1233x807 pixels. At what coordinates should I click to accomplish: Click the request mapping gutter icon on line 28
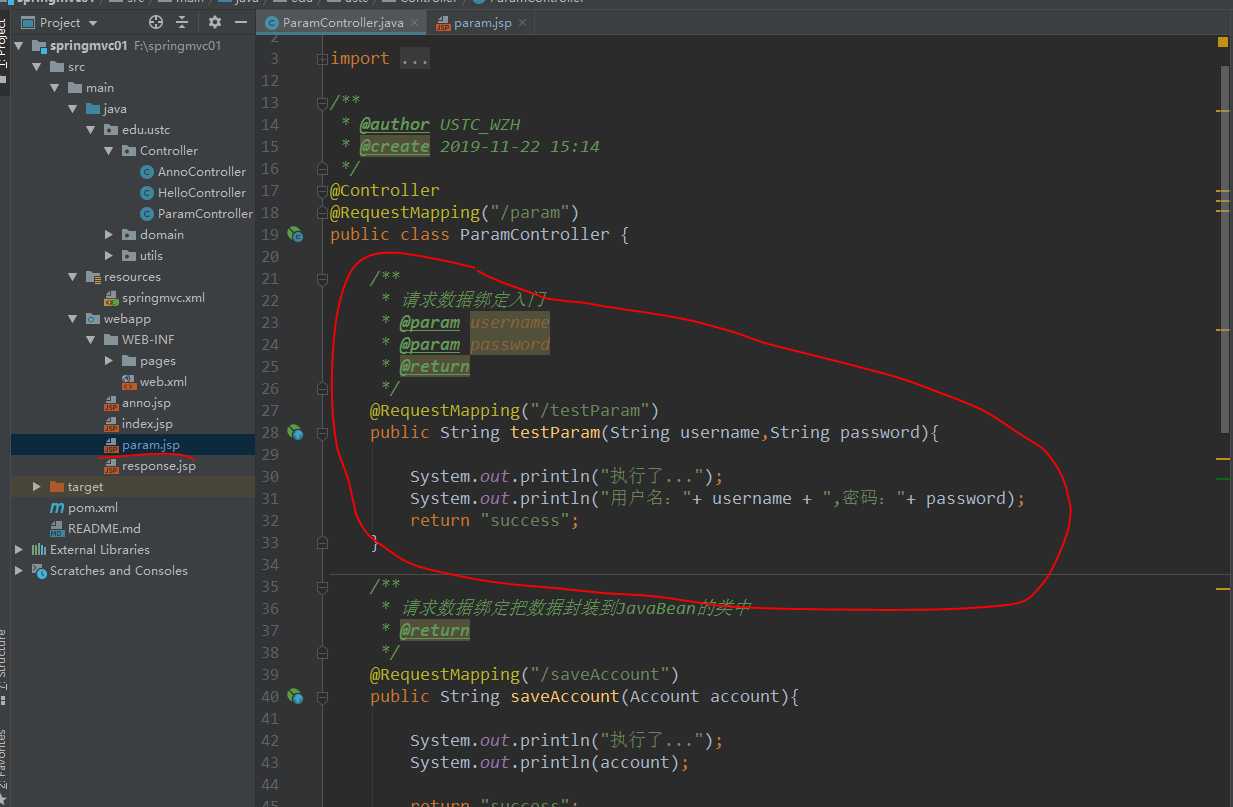[x=295, y=432]
